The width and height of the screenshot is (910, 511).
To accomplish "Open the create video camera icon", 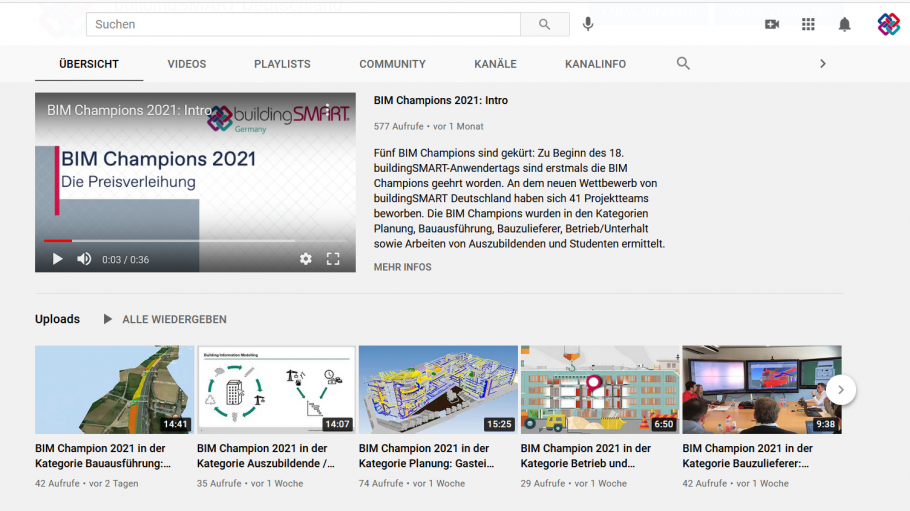I will [x=772, y=24].
